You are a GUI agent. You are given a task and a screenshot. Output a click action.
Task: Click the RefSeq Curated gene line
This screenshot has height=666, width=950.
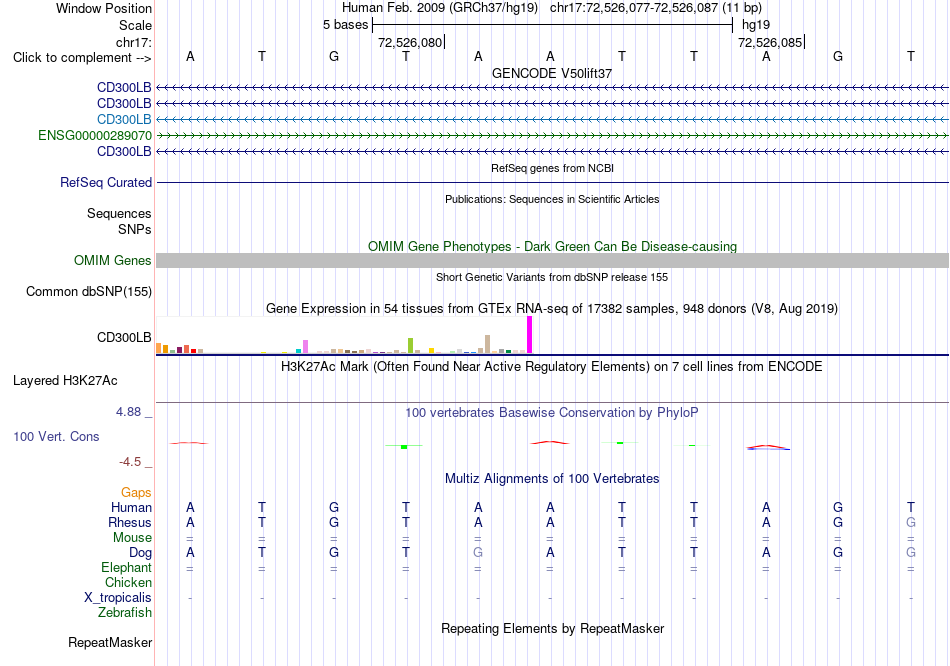pyautogui.click(x=552, y=182)
